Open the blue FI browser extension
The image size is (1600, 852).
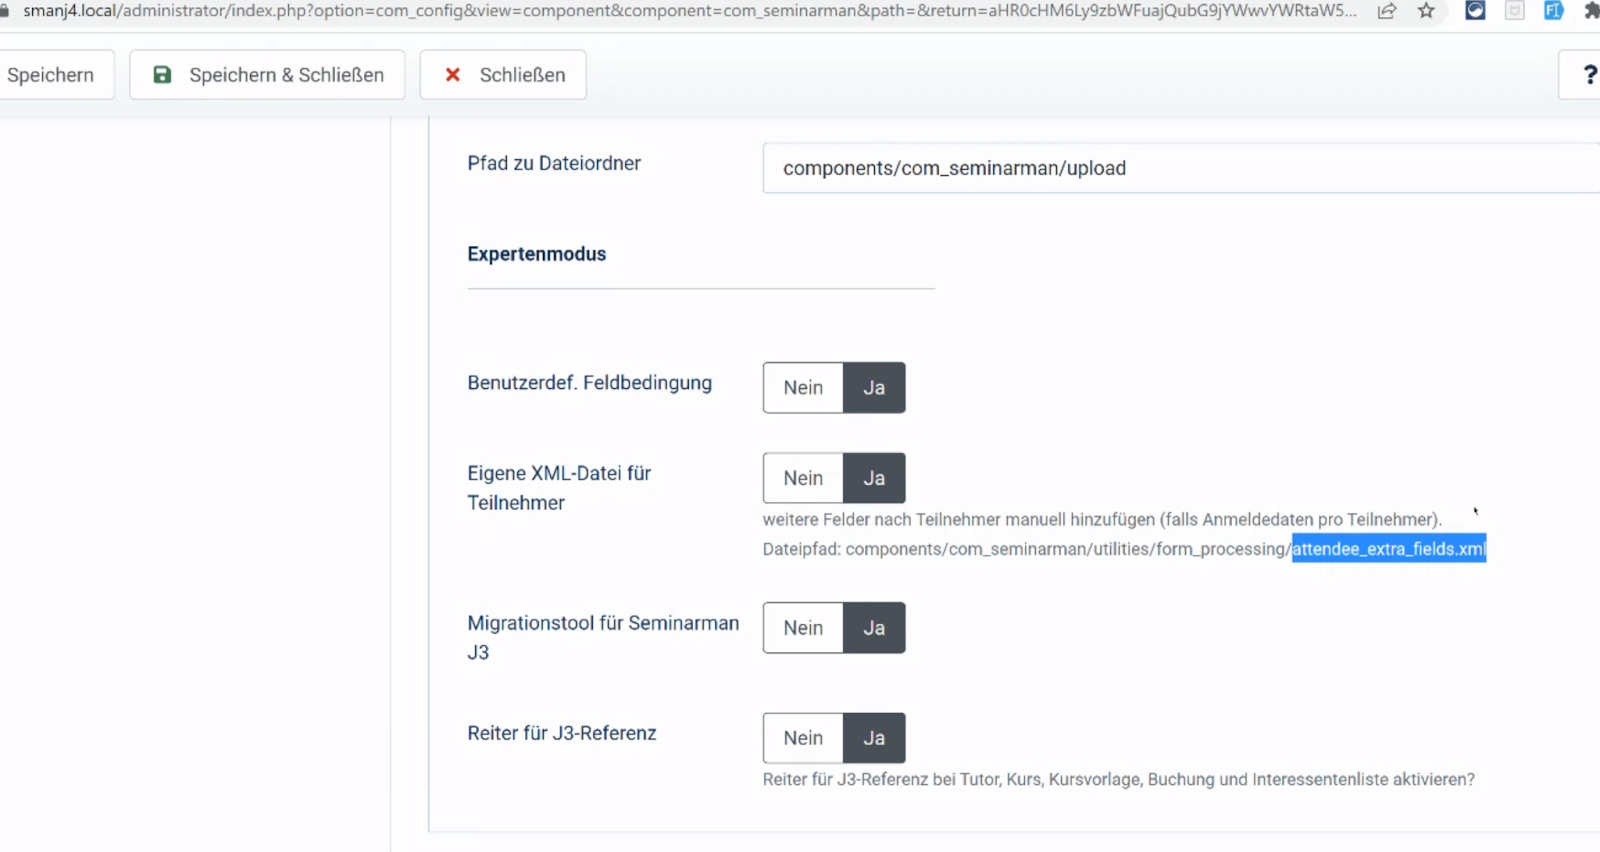tap(1554, 11)
